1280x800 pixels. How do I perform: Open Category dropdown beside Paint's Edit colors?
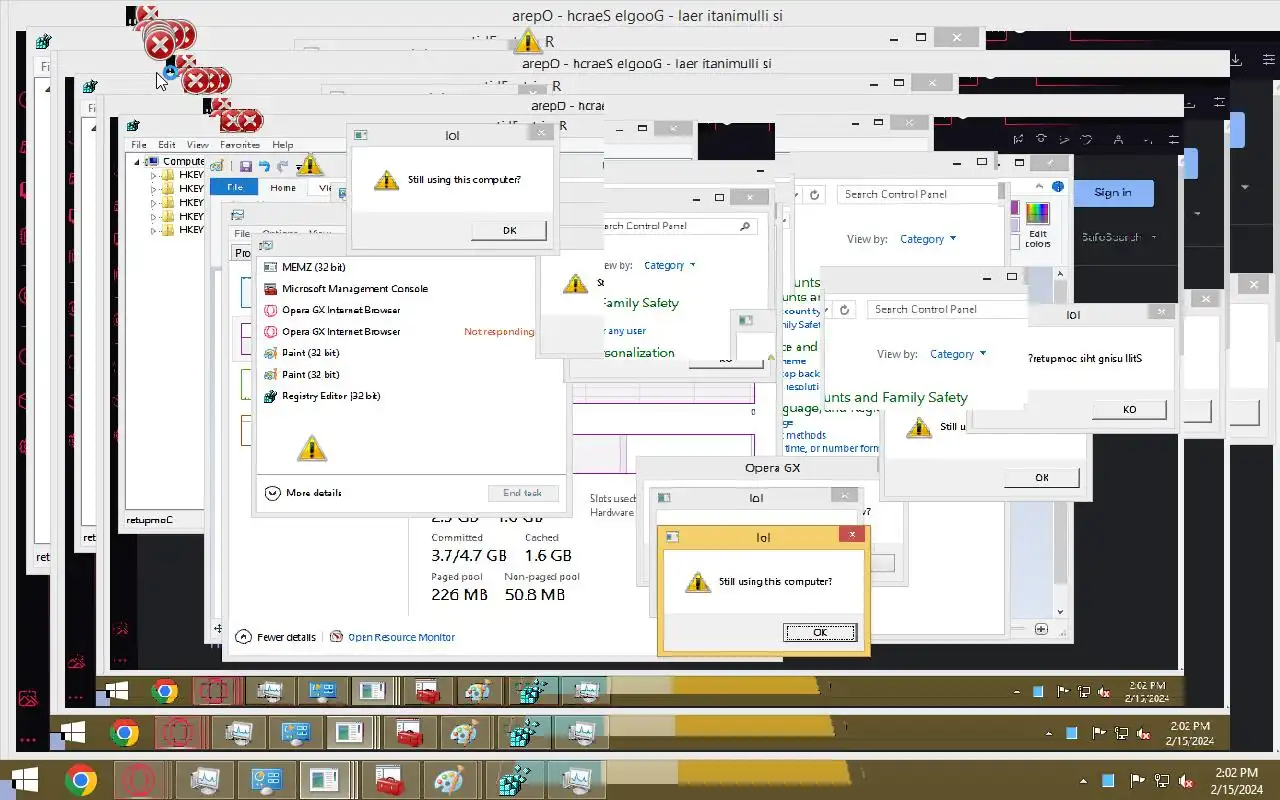click(x=928, y=239)
